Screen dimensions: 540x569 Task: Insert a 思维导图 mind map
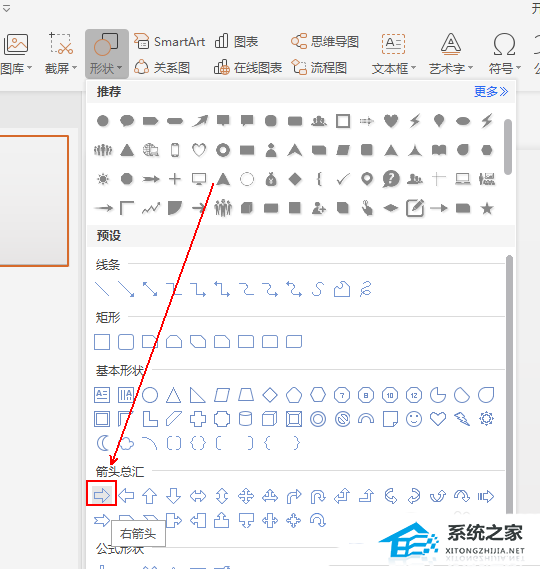click(x=325, y=42)
